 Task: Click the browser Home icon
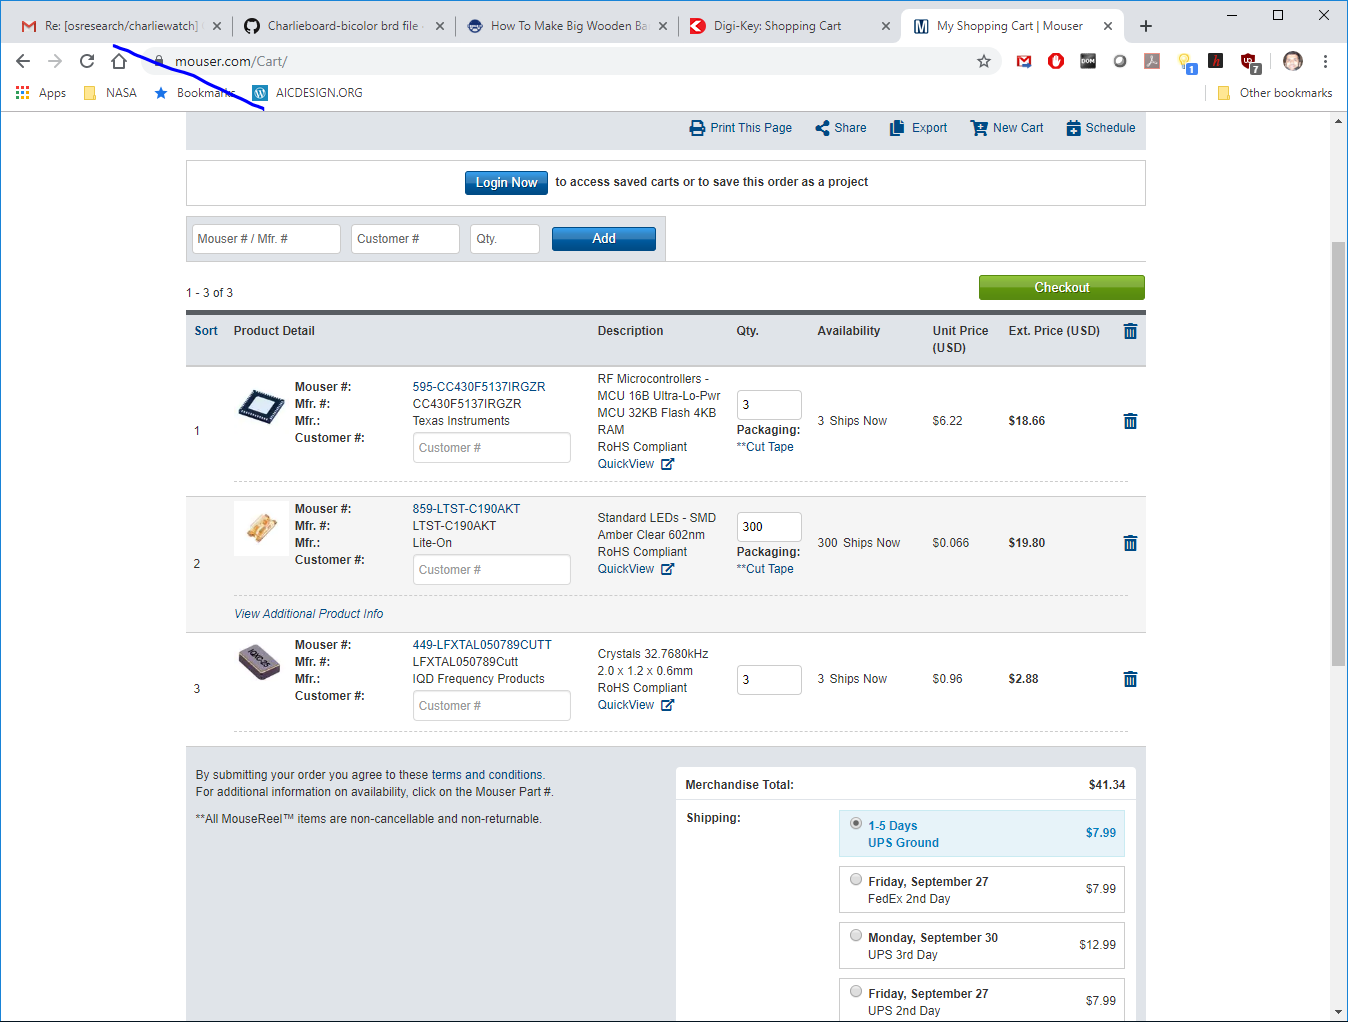click(119, 61)
